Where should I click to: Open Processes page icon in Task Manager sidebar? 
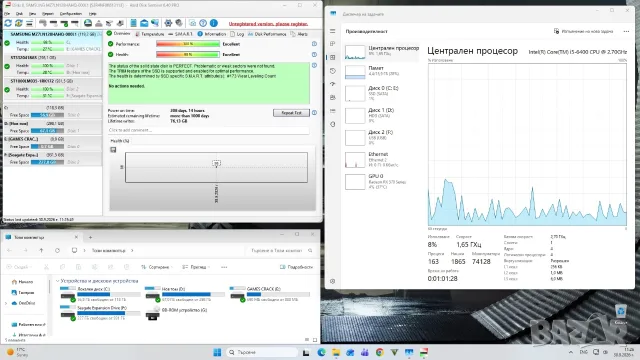coord(333,44)
